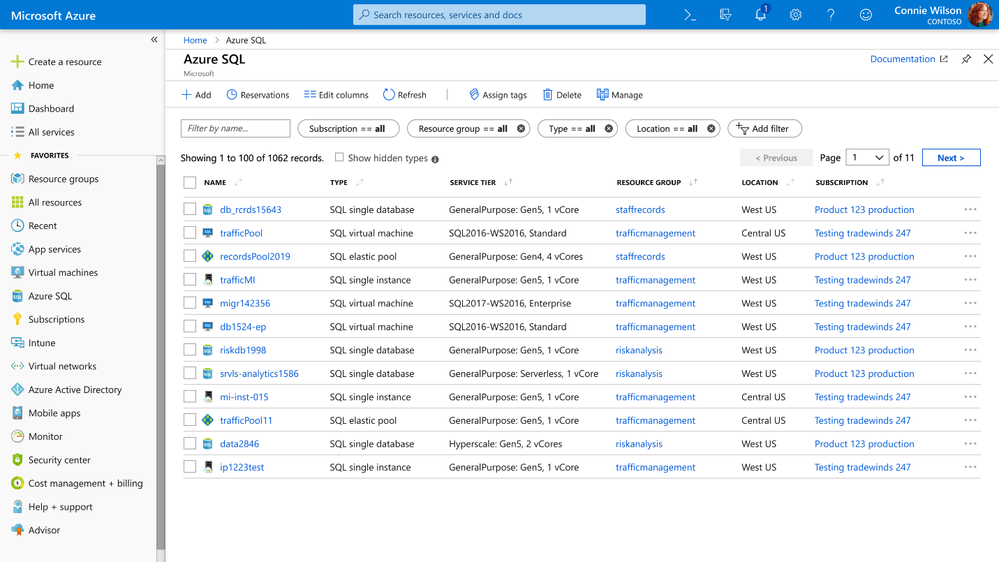This screenshot has width=999, height=562.
Task: Open the Subscription == all filter
Action: point(348,129)
